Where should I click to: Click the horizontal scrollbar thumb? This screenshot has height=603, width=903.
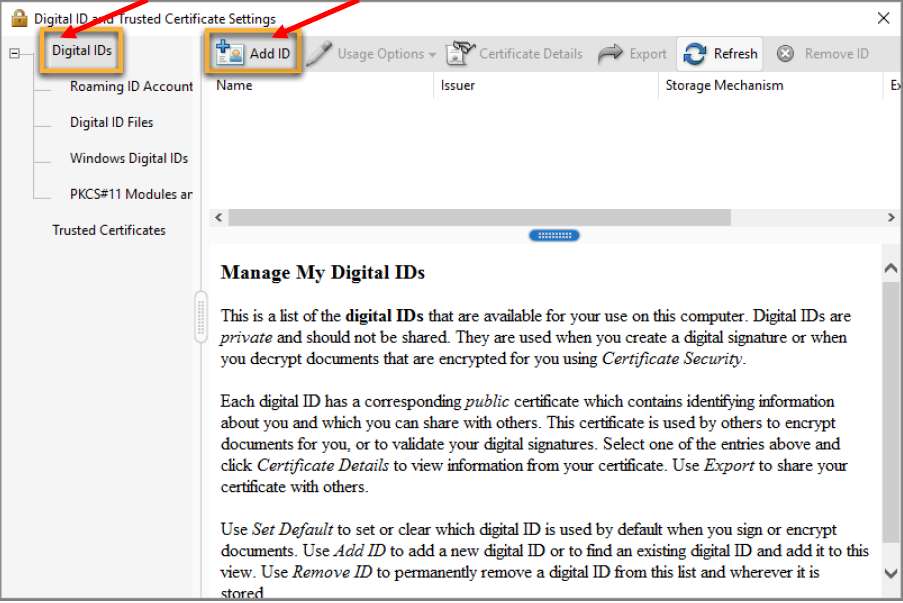pyautogui.click(x=480, y=217)
